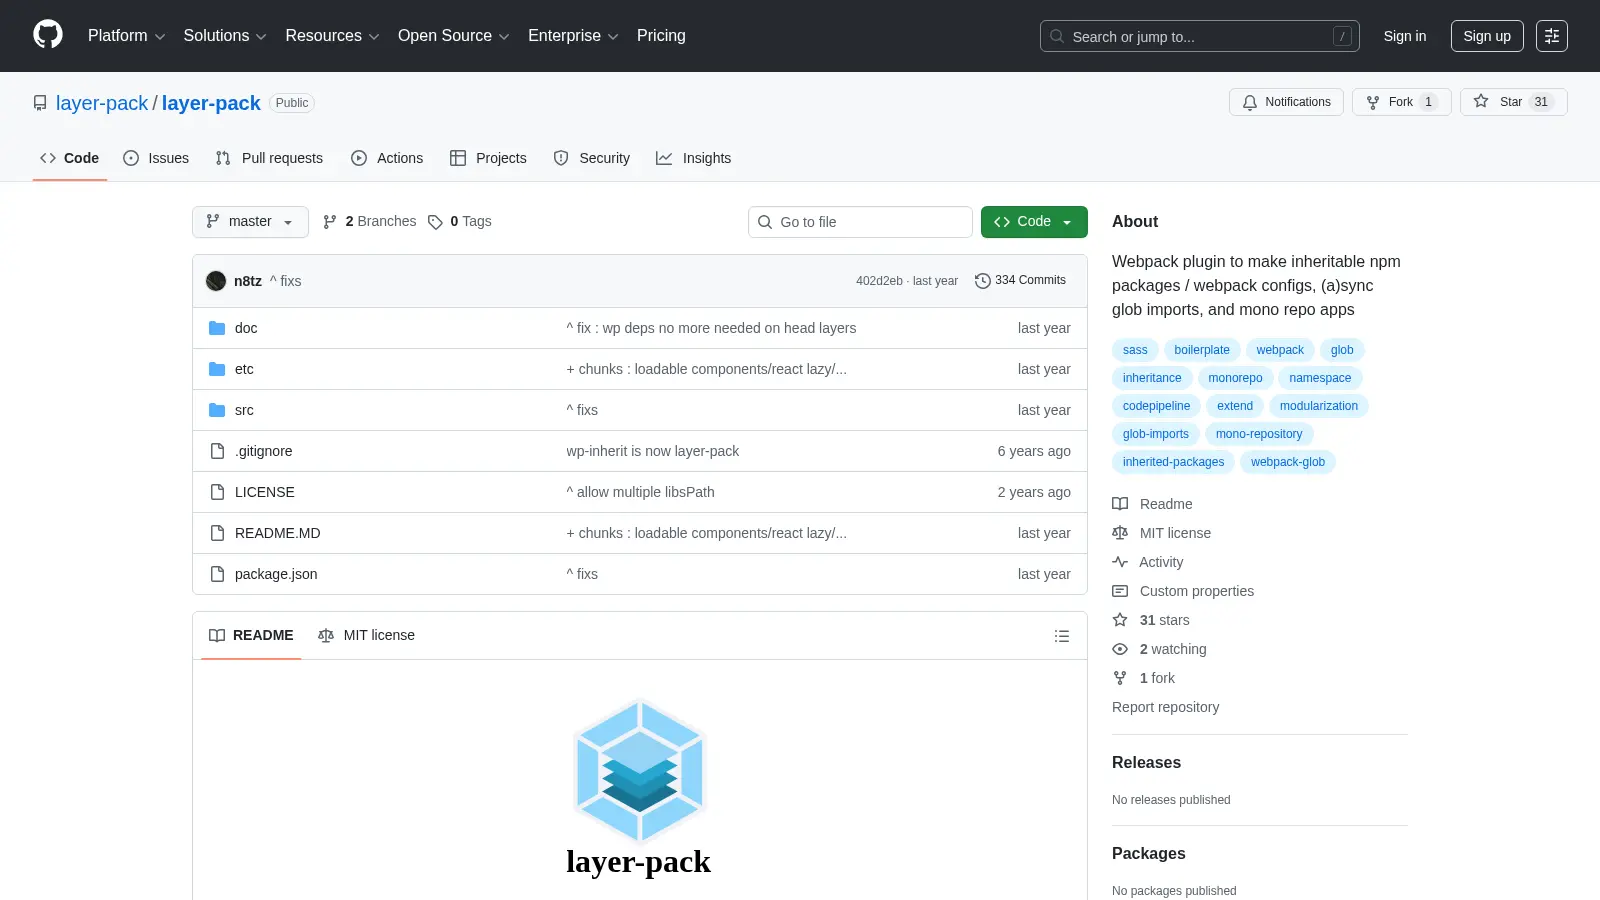Click the scales icon next to MIT license in About
The height and width of the screenshot is (900, 1600).
1120,533
